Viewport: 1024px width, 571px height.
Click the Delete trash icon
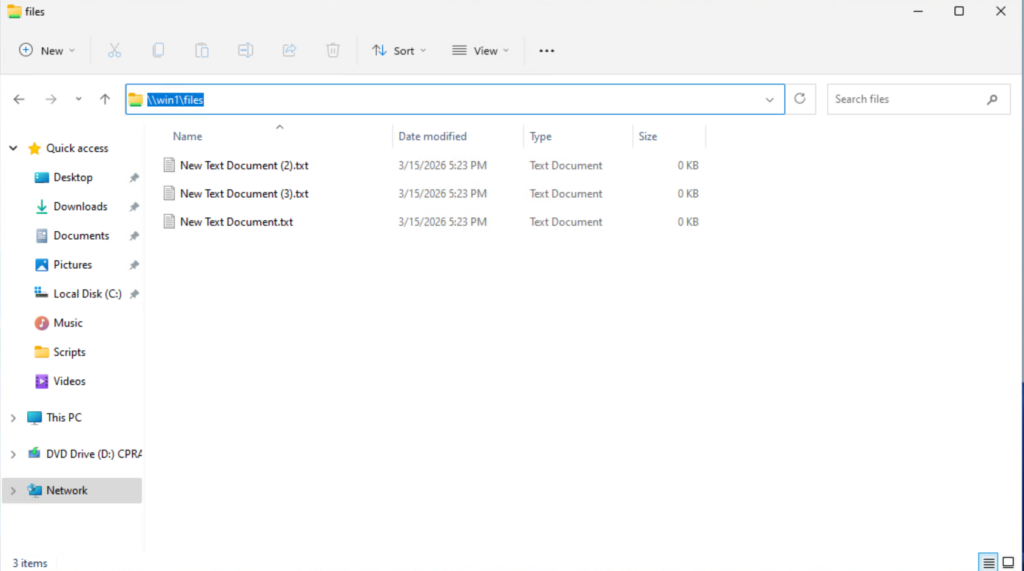[x=333, y=50]
